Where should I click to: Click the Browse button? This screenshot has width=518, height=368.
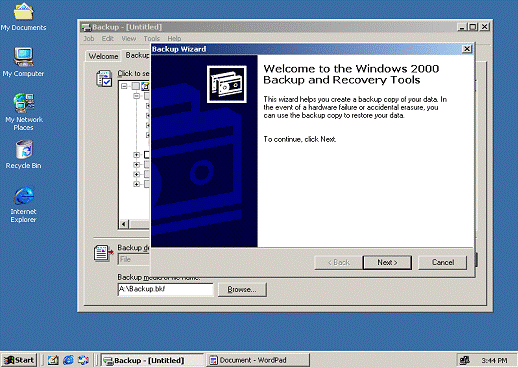242,289
